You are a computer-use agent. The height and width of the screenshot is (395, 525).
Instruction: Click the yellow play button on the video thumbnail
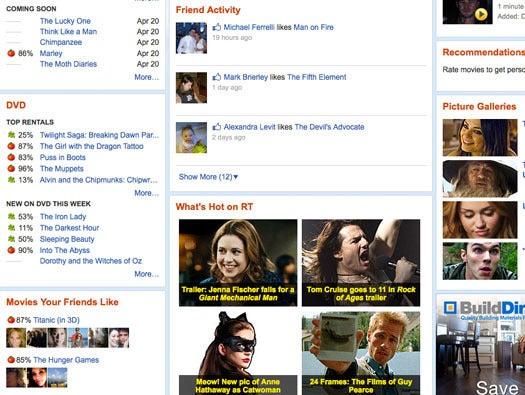click(x=481, y=14)
